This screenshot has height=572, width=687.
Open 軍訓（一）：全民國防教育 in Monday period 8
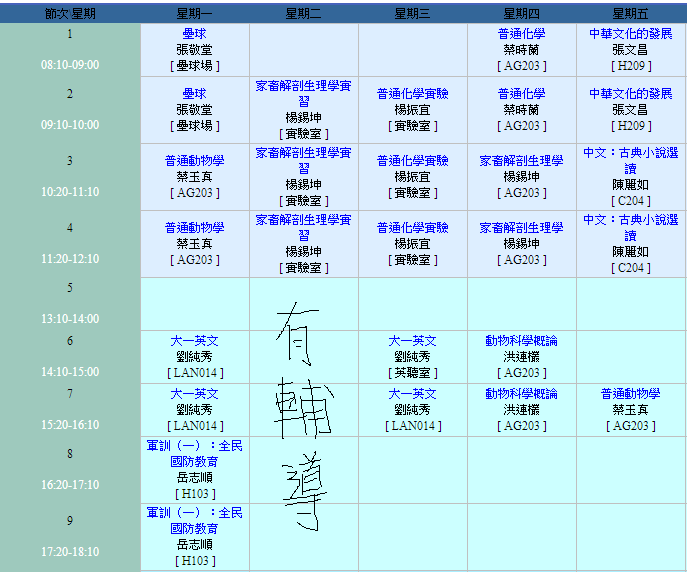click(x=194, y=454)
